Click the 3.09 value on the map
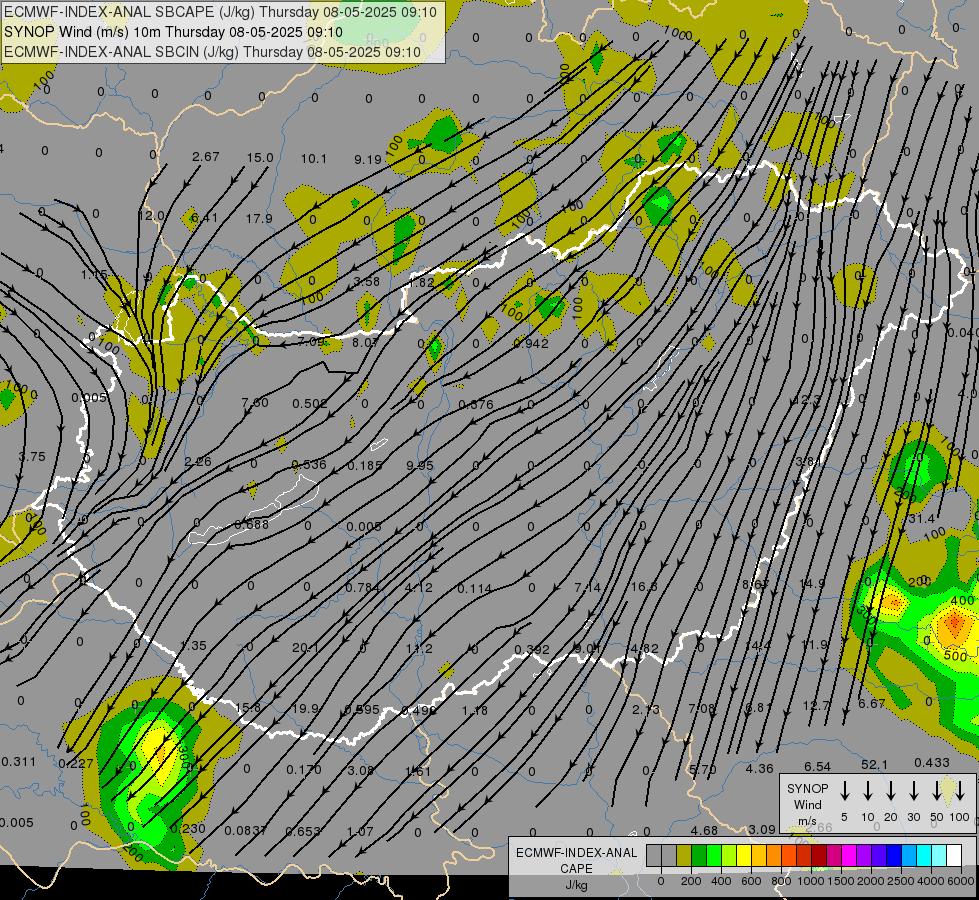 point(762,829)
